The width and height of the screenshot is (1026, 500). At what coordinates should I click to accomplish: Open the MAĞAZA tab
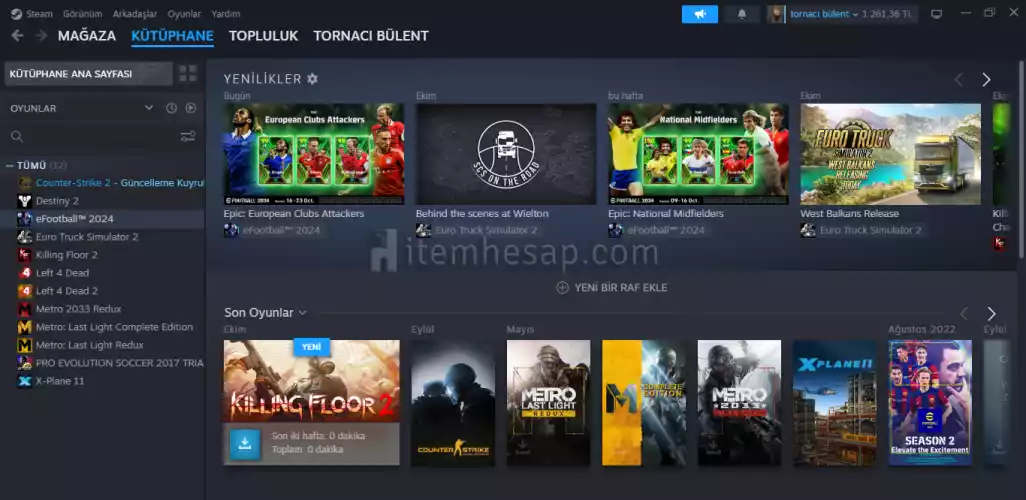(x=86, y=36)
